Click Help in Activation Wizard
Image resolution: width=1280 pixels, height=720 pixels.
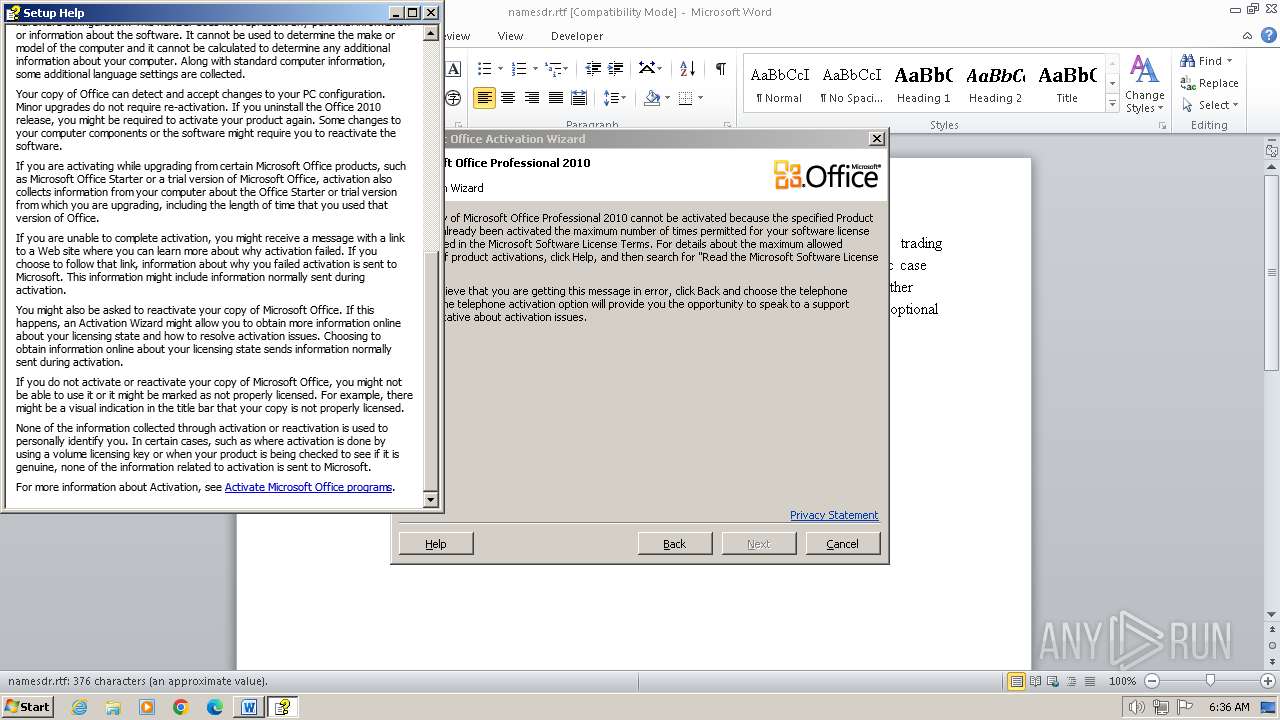click(x=436, y=544)
